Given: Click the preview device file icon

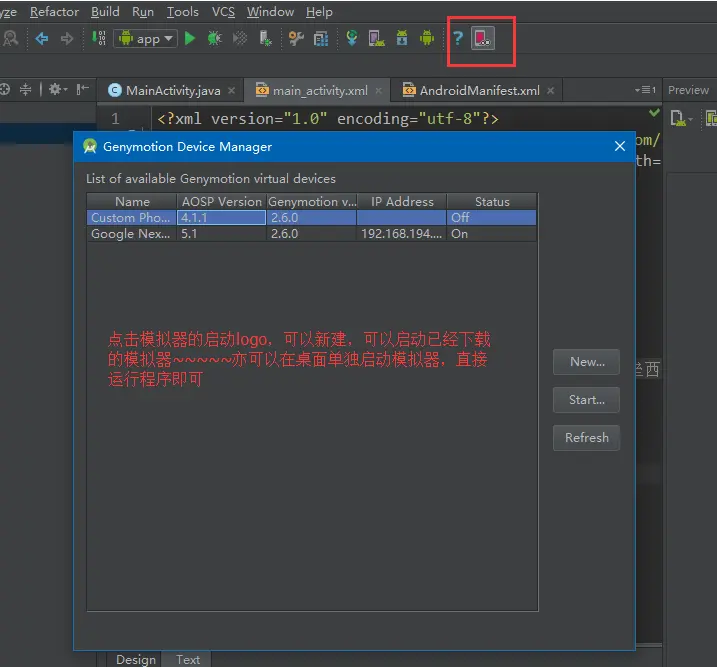Looking at the screenshot, I should tap(680, 118).
